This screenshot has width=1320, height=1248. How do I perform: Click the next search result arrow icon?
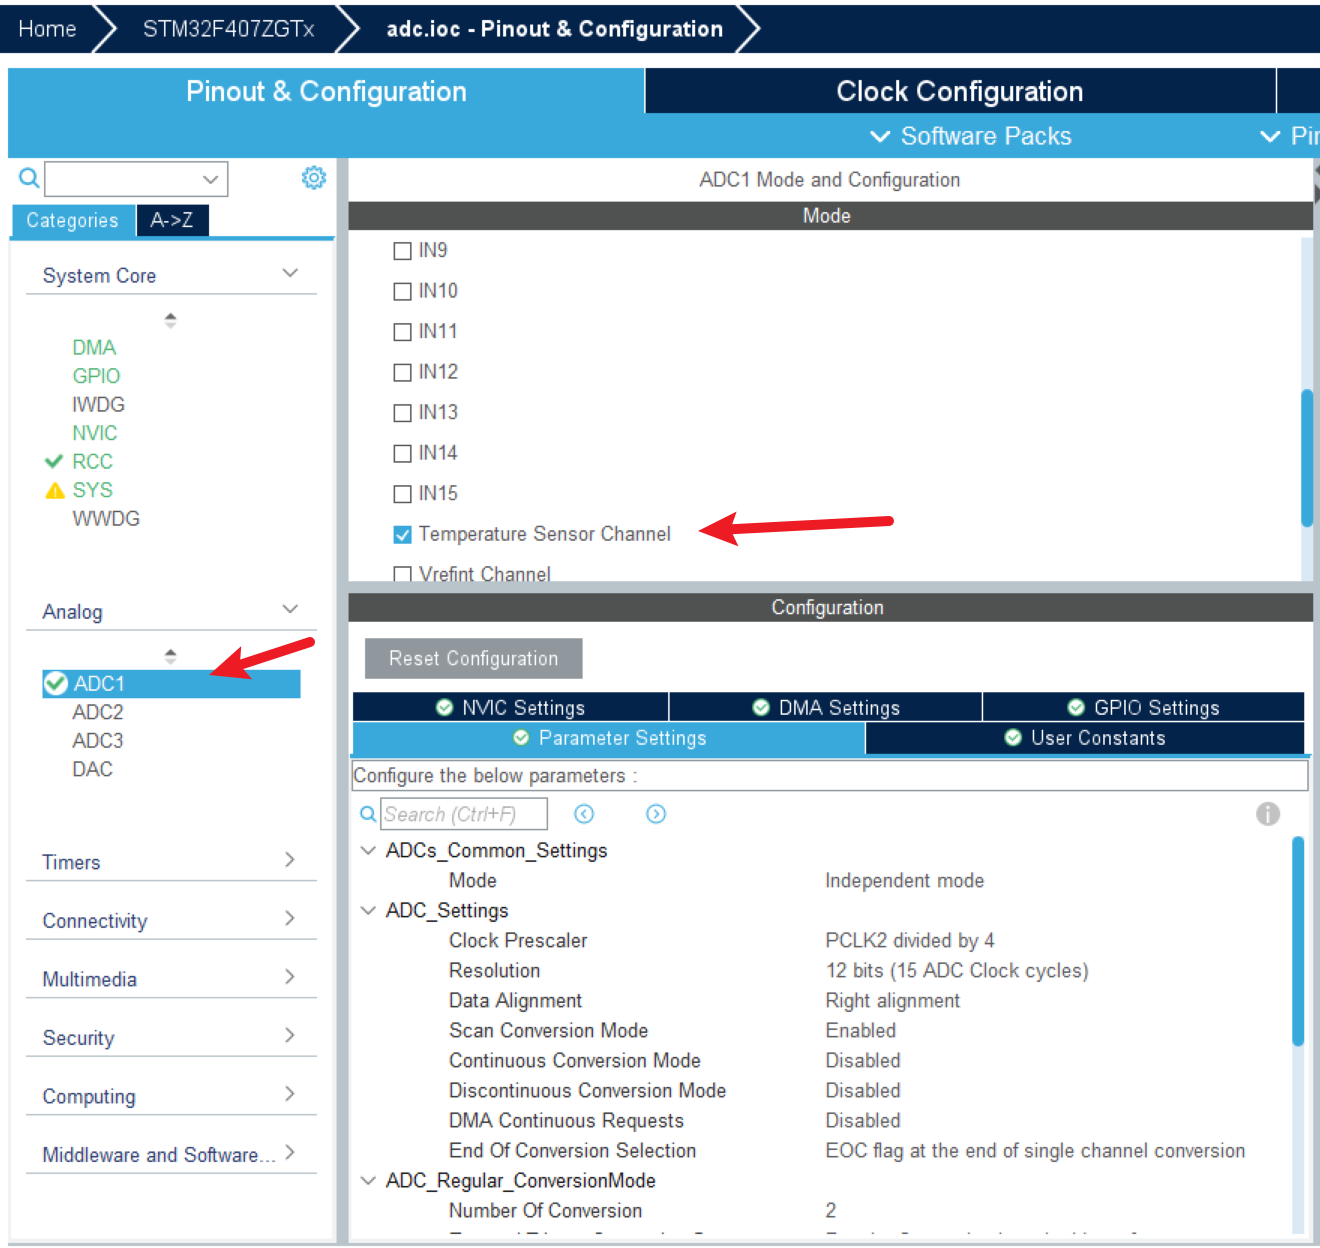click(x=656, y=814)
